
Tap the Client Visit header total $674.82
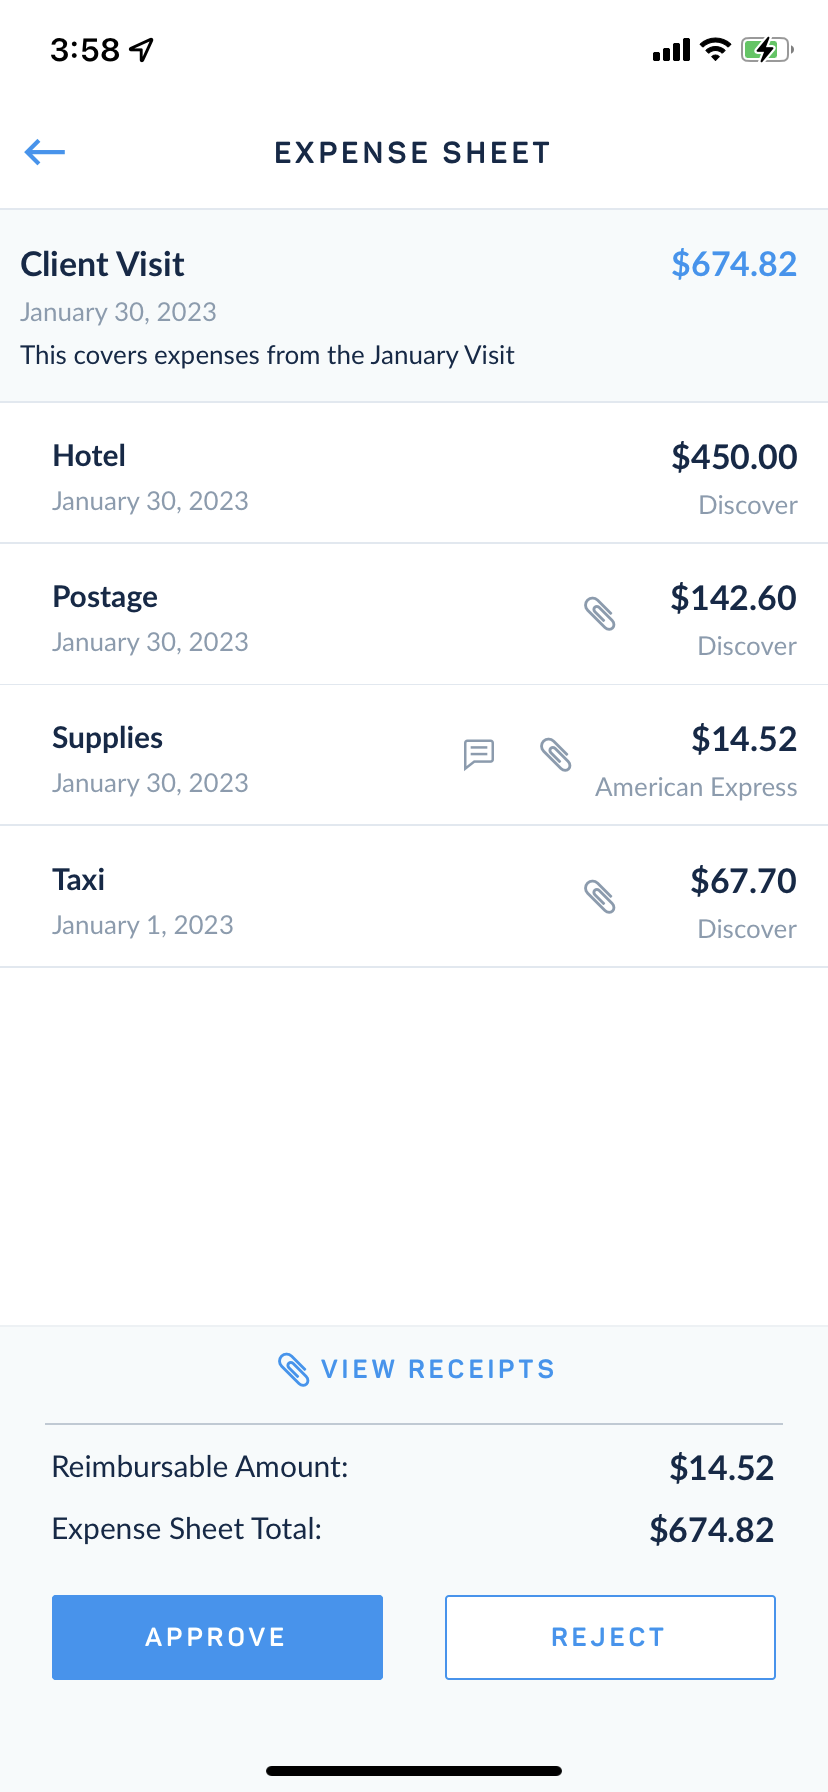tap(734, 264)
